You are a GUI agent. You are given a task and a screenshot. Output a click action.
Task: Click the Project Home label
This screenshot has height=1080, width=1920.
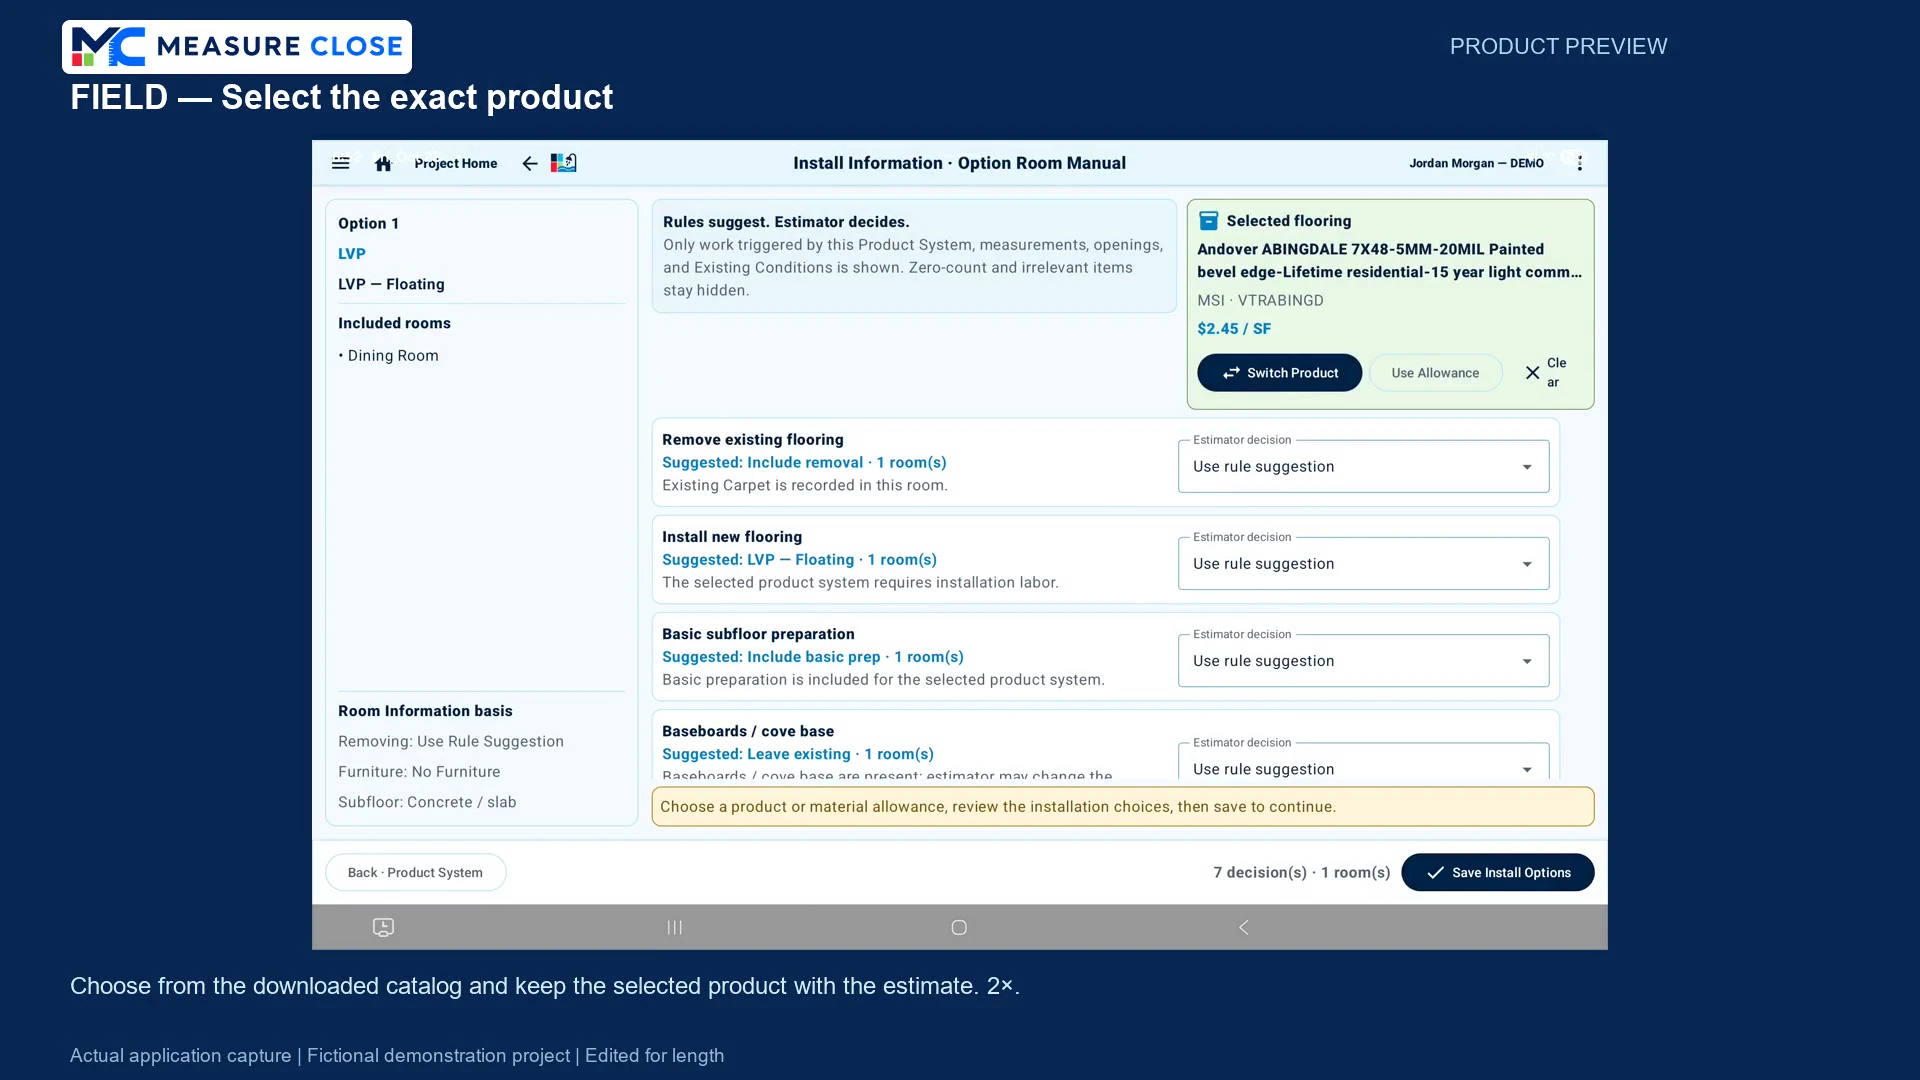[456, 163]
